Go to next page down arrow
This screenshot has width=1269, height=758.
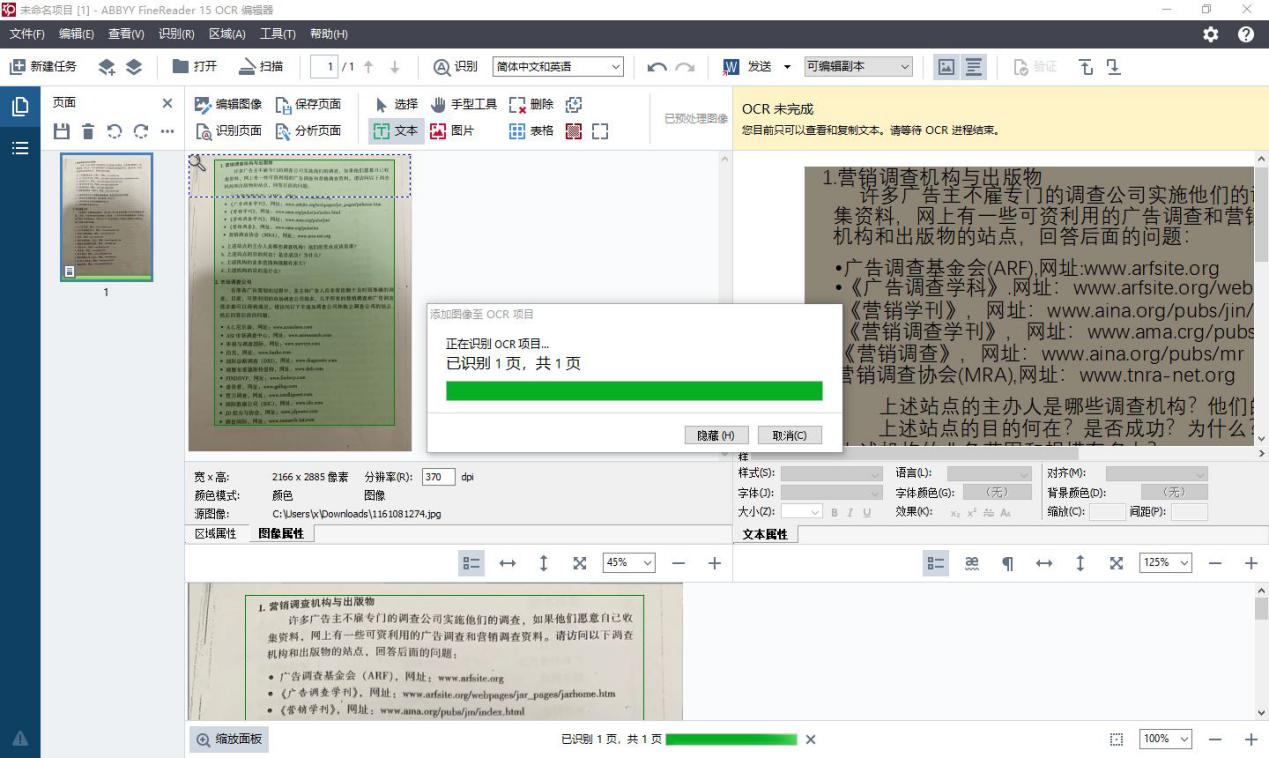point(394,67)
